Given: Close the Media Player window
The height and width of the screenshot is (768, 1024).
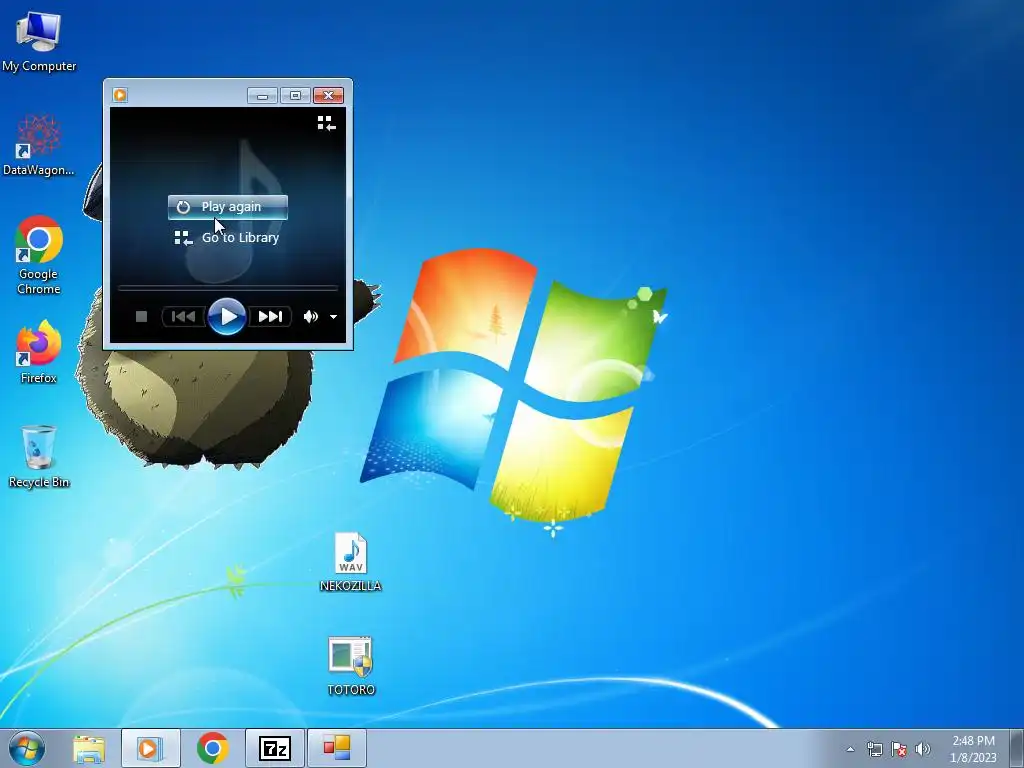Looking at the screenshot, I should [328, 96].
